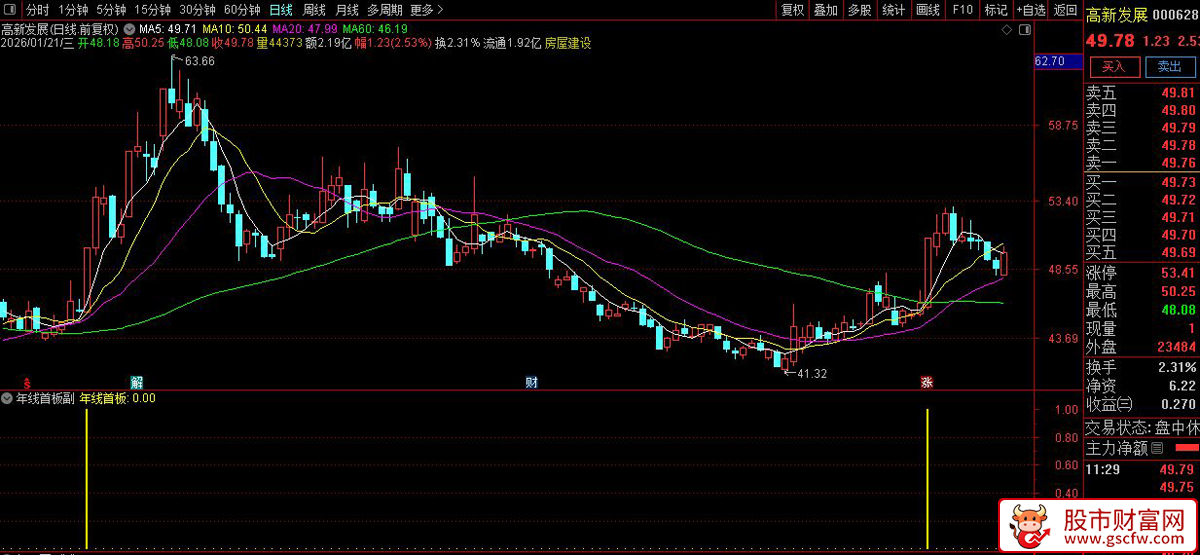The image size is (1200, 555).
Task: Open the 画线 drawing tool
Action: pyautogui.click(x=928, y=10)
